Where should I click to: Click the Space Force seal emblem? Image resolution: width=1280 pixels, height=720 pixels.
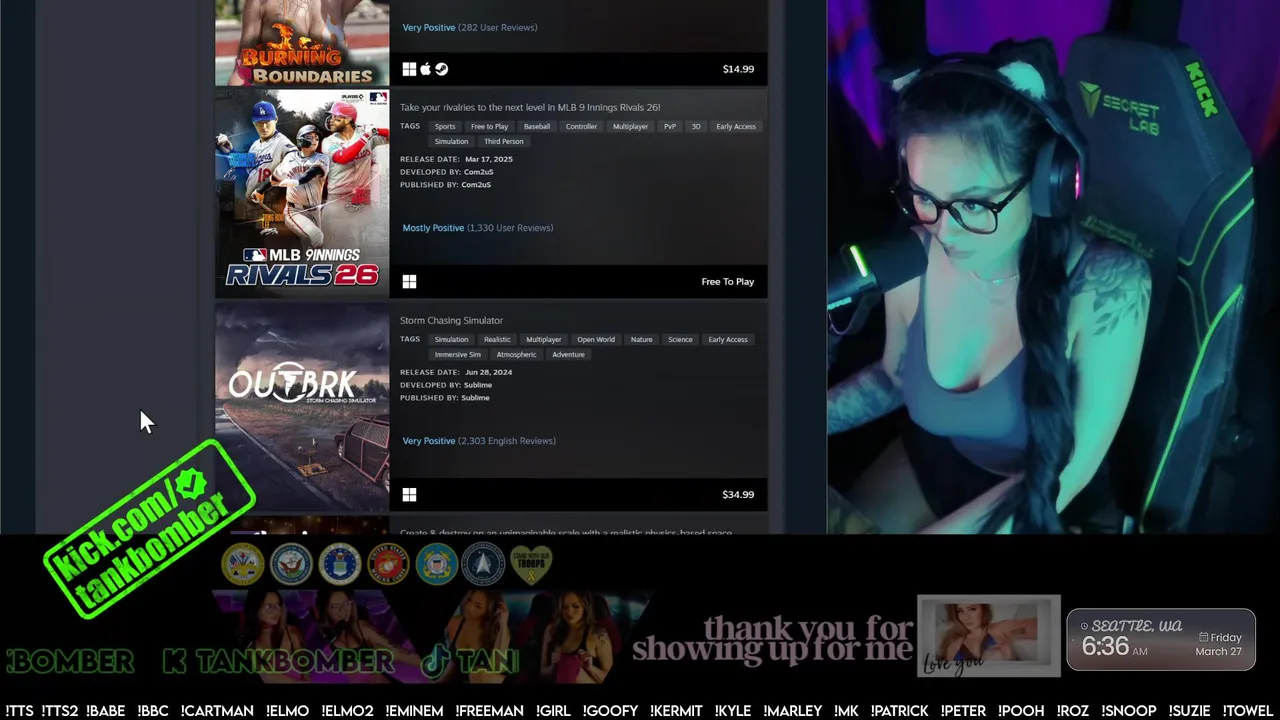pos(483,564)
